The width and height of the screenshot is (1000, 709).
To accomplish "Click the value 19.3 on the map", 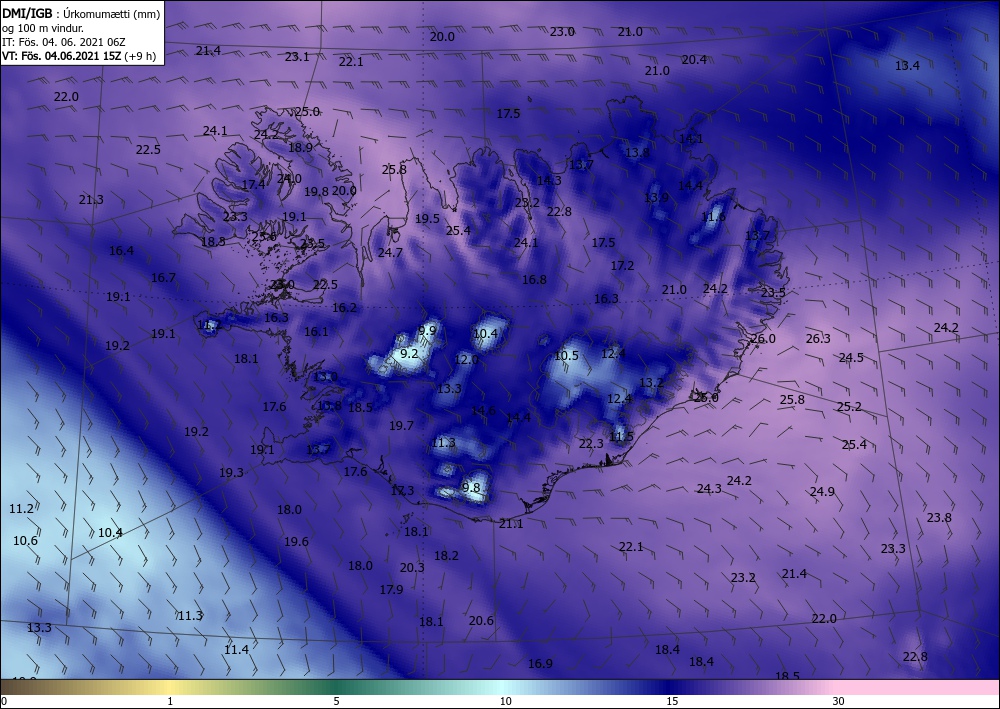I will [x=231, y=472].
